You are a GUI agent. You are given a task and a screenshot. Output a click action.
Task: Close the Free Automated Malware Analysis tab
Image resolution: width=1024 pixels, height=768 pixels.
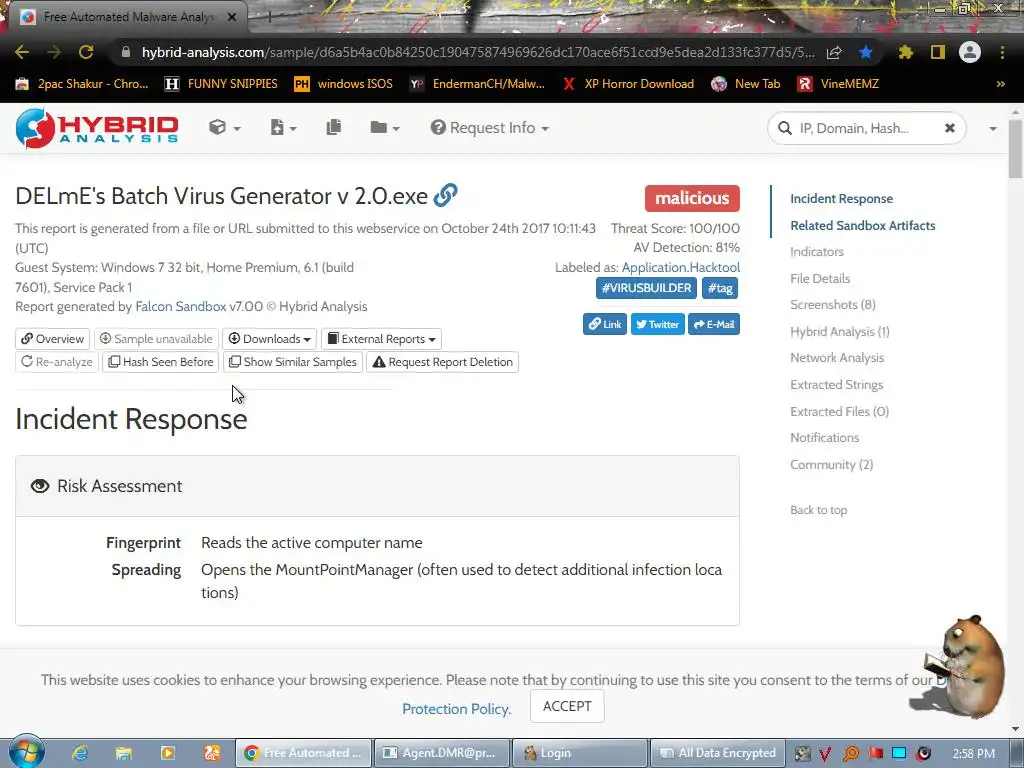click(232, 17)
